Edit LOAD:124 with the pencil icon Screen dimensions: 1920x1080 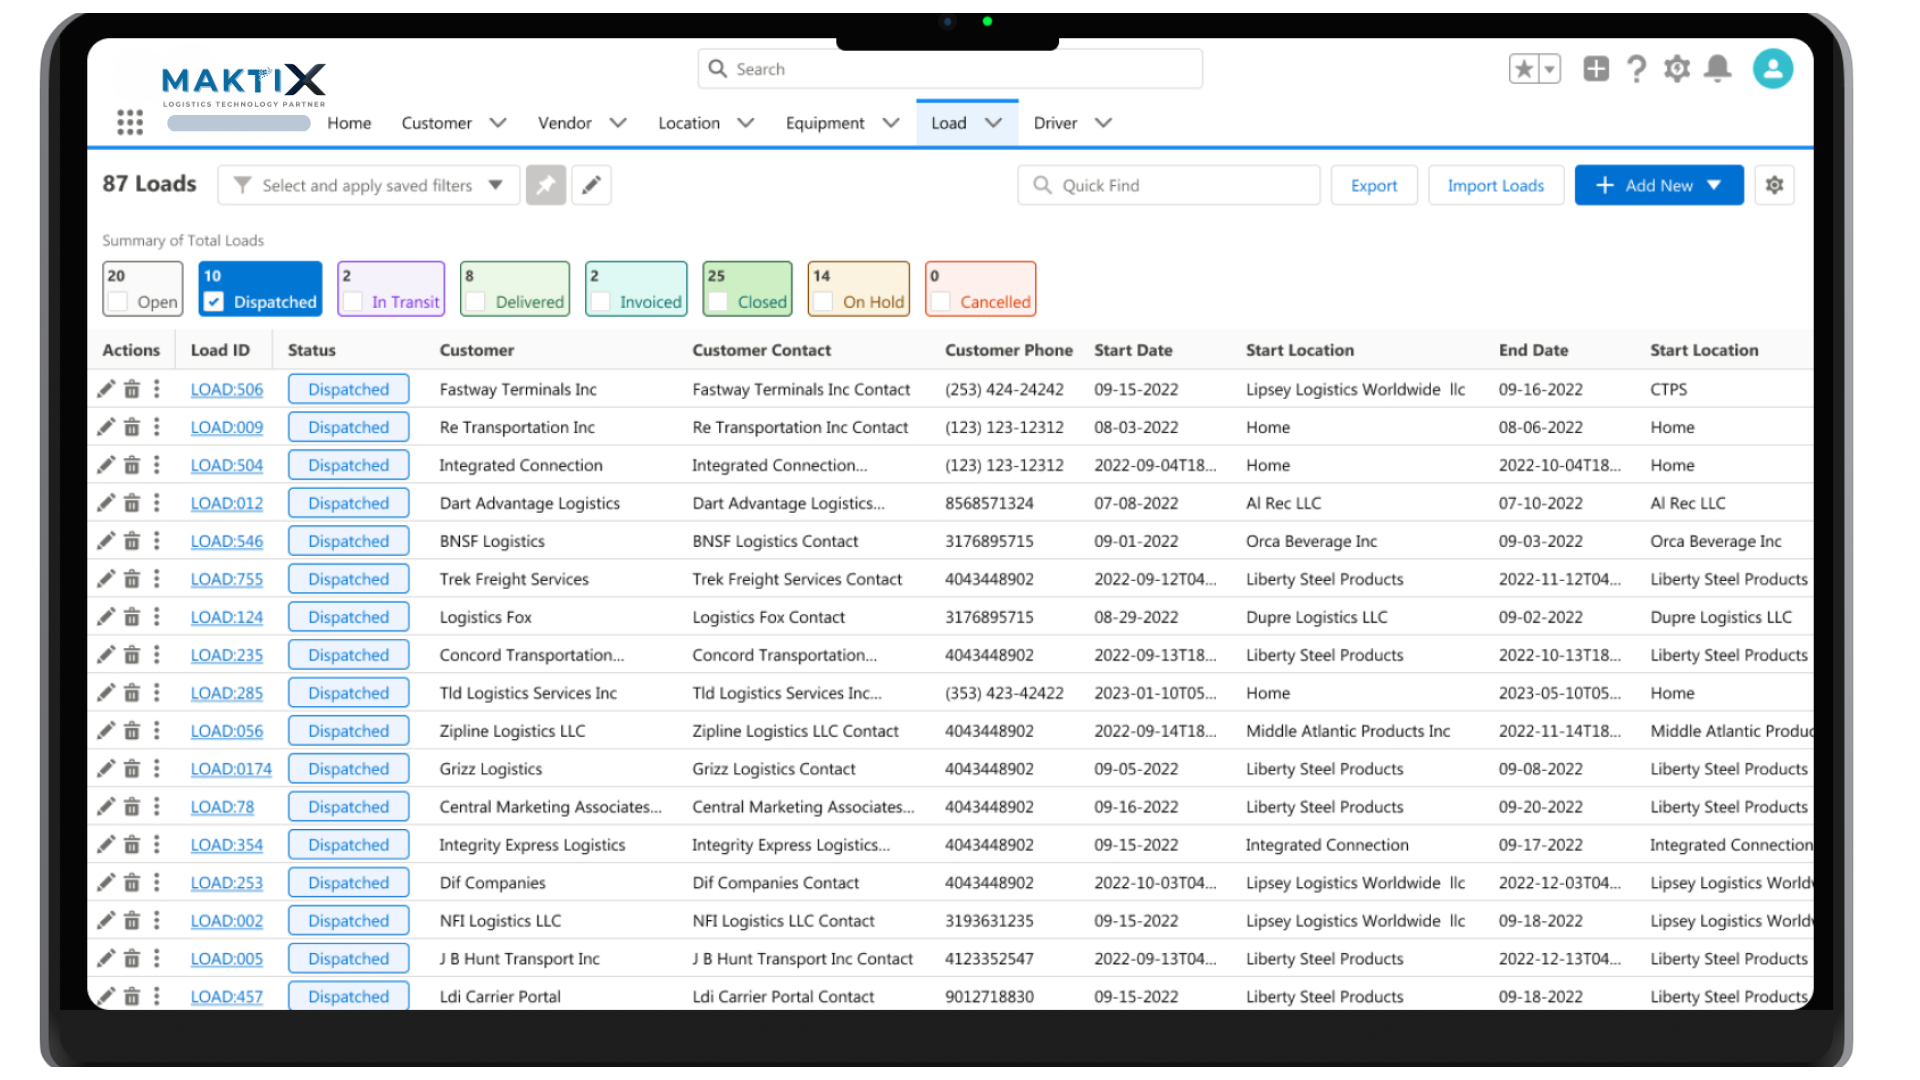click(x=106, y=617)
